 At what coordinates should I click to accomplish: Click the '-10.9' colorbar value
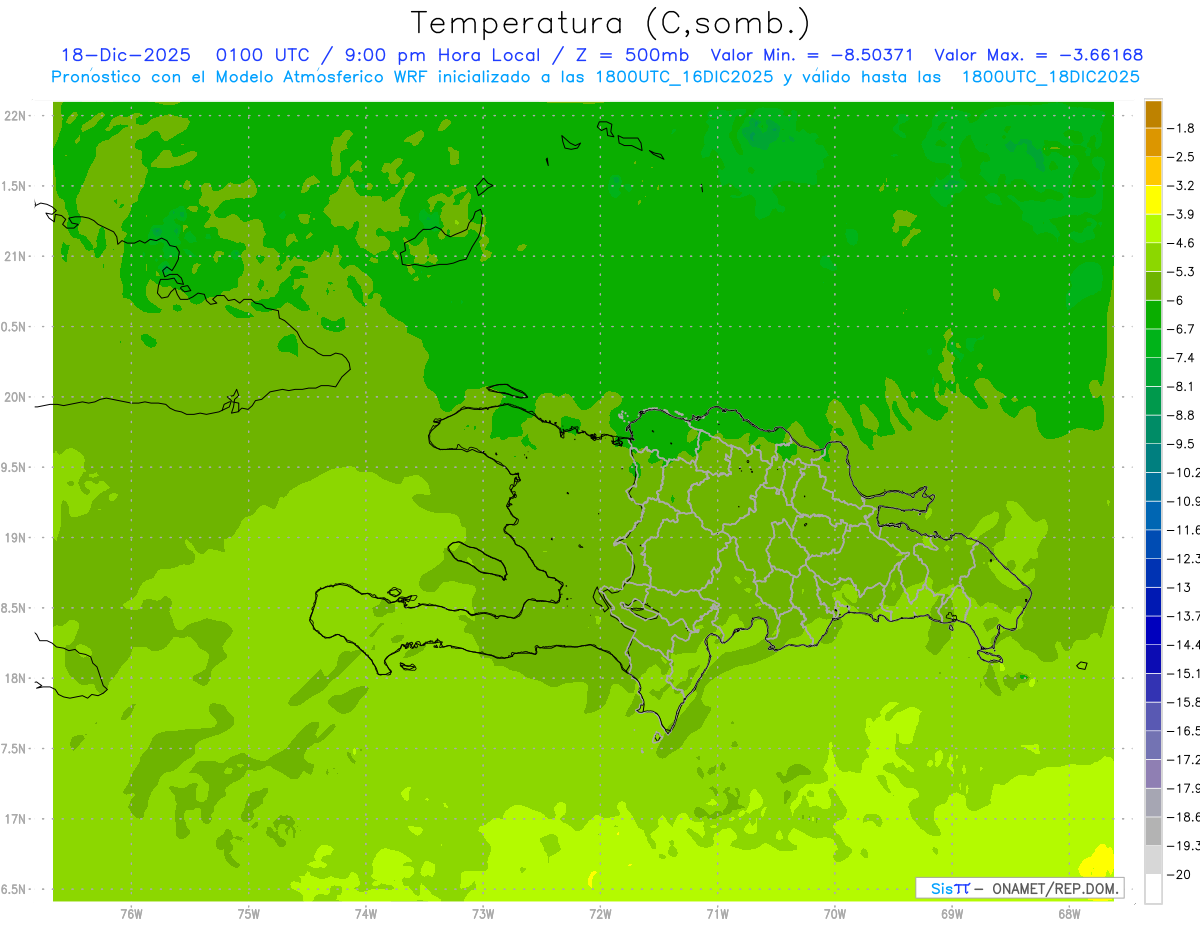pos(1184,501)
